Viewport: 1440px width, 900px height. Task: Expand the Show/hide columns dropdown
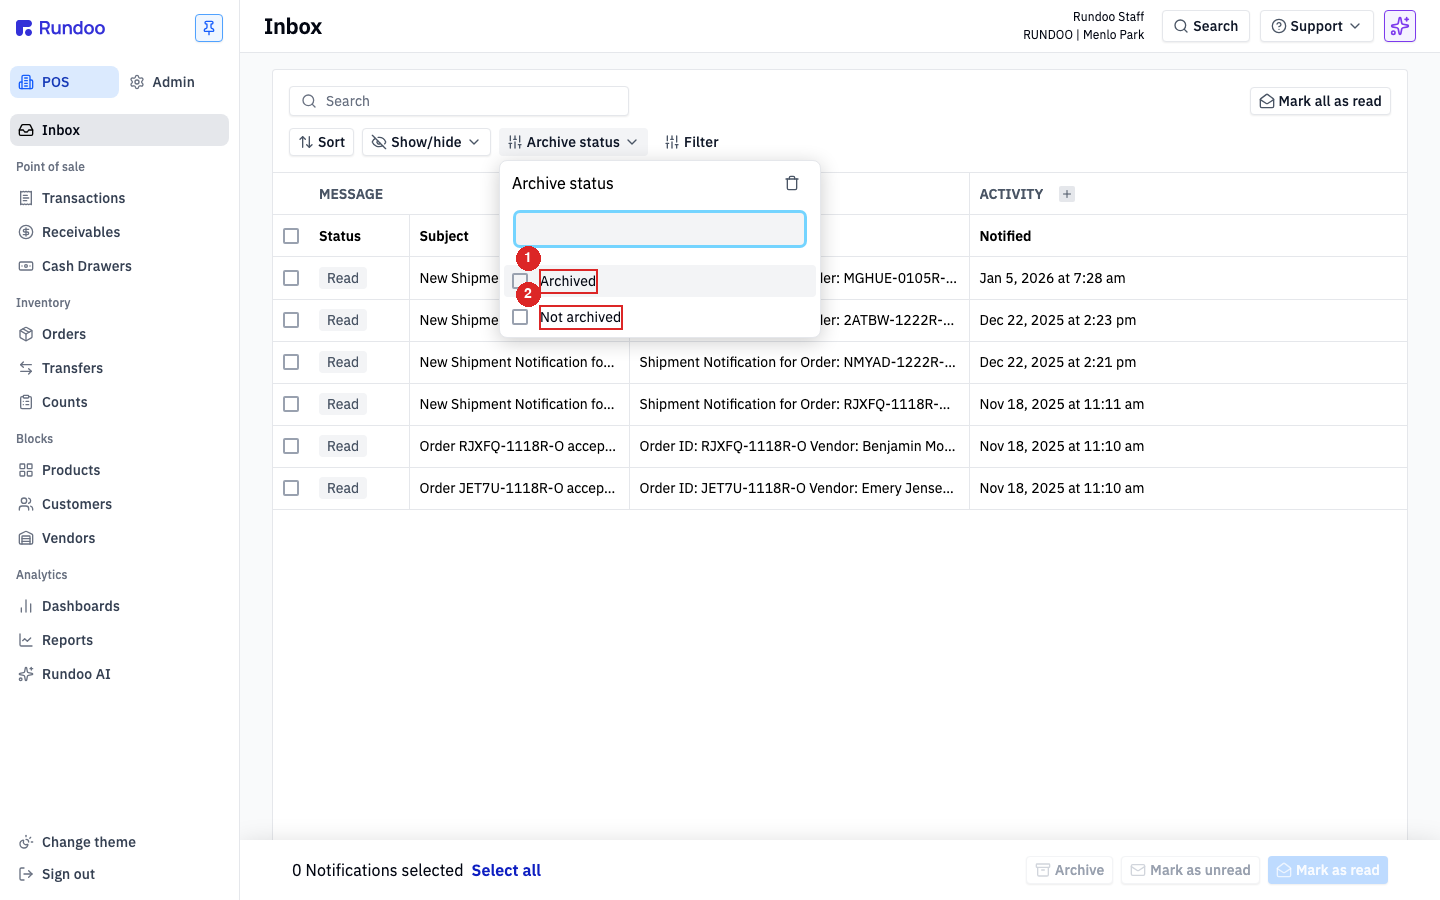426,142
